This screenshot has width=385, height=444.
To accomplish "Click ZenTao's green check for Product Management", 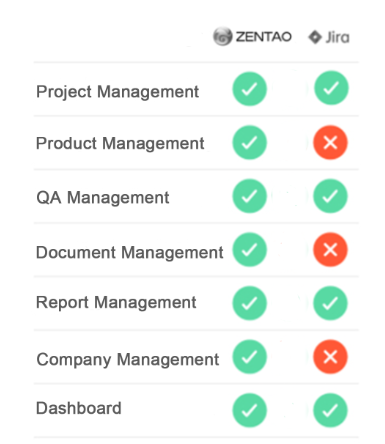I will [250, 143].
